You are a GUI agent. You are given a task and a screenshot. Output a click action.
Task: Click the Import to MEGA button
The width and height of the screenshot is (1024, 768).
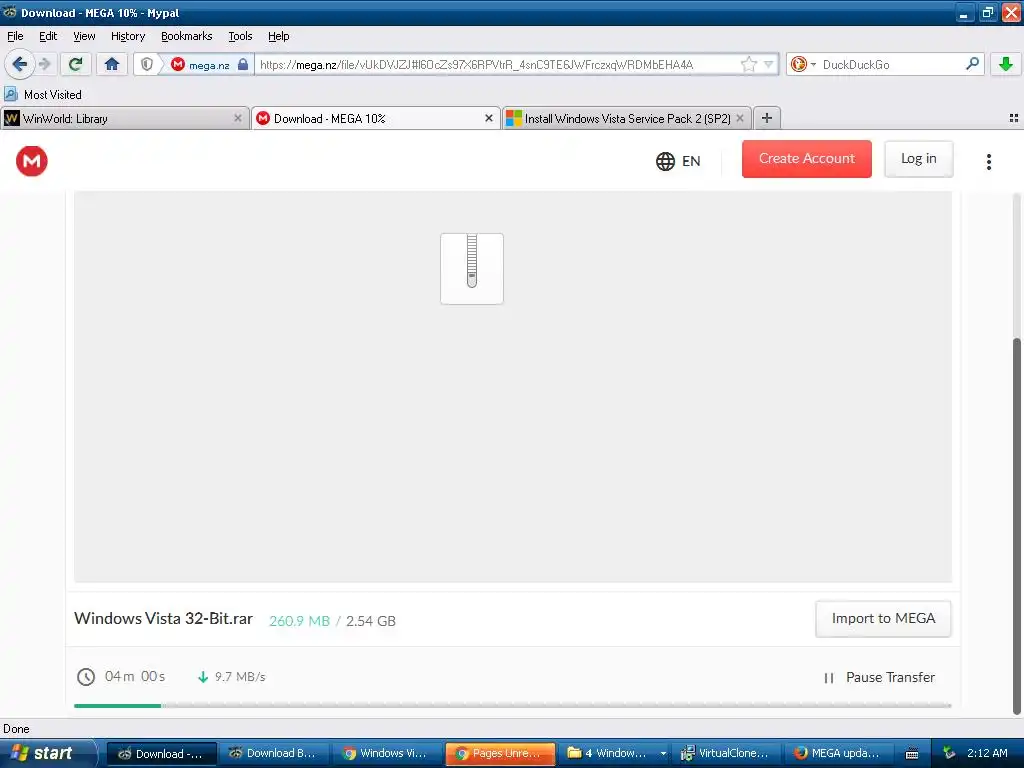(x=883, y=618)
